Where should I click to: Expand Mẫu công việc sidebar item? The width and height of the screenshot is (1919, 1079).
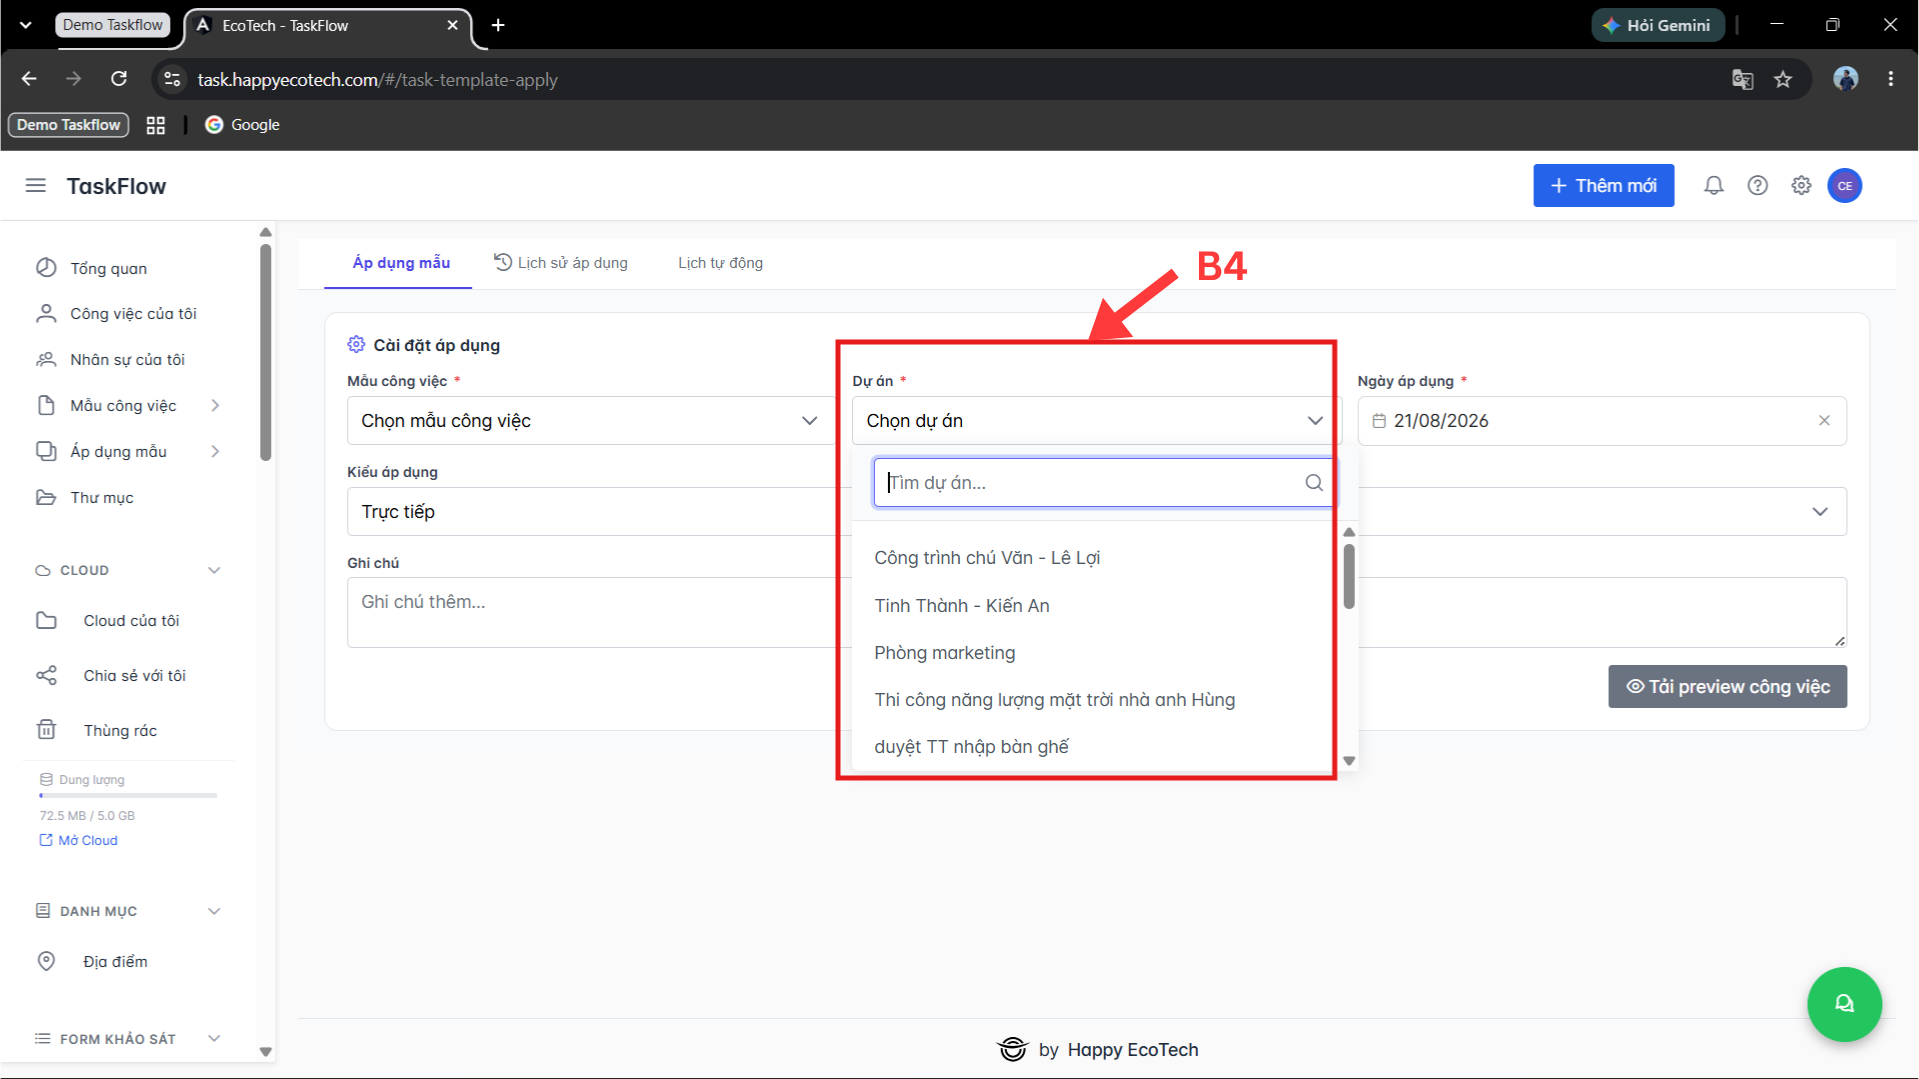pyautogui.click(x=127, y=406)
